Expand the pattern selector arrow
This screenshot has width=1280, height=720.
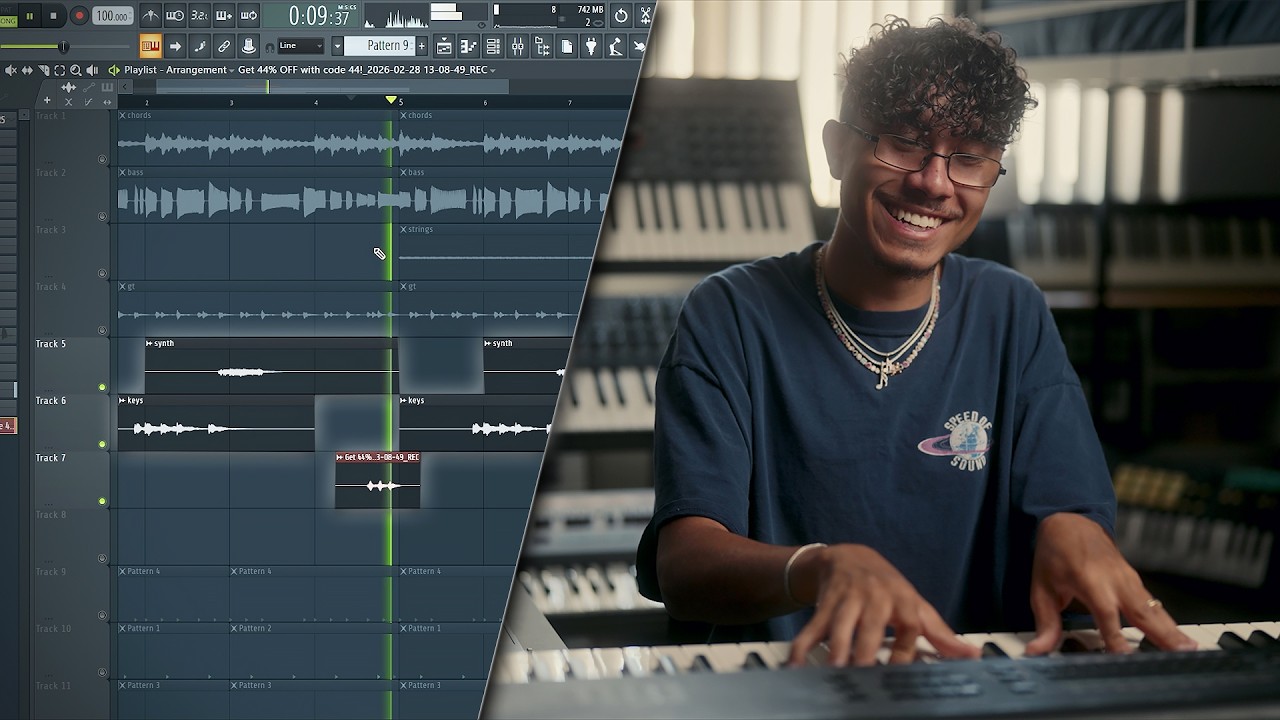(337, 46)
